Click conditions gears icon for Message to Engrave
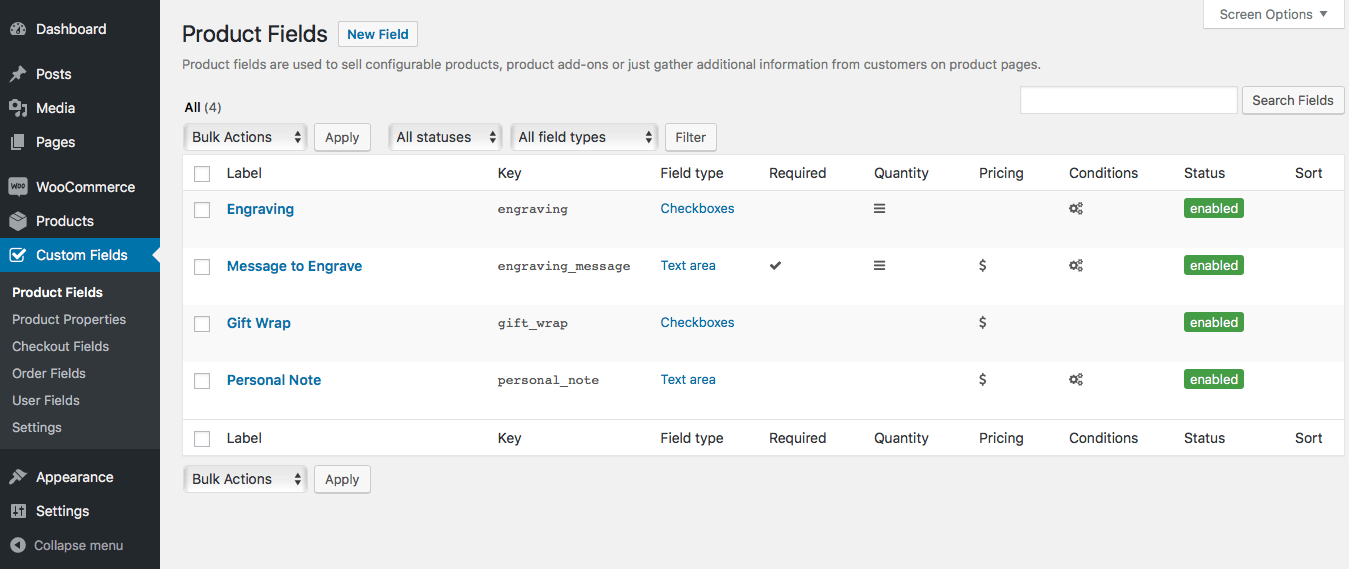This screenshot has width=1349, height=569. pos(1076,266)
